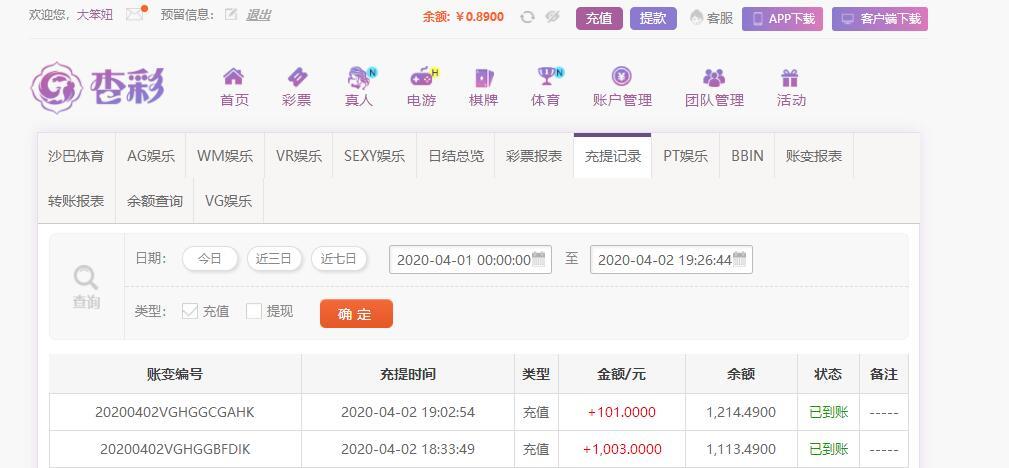Open calendar icon in the start date field

[539, 259]
